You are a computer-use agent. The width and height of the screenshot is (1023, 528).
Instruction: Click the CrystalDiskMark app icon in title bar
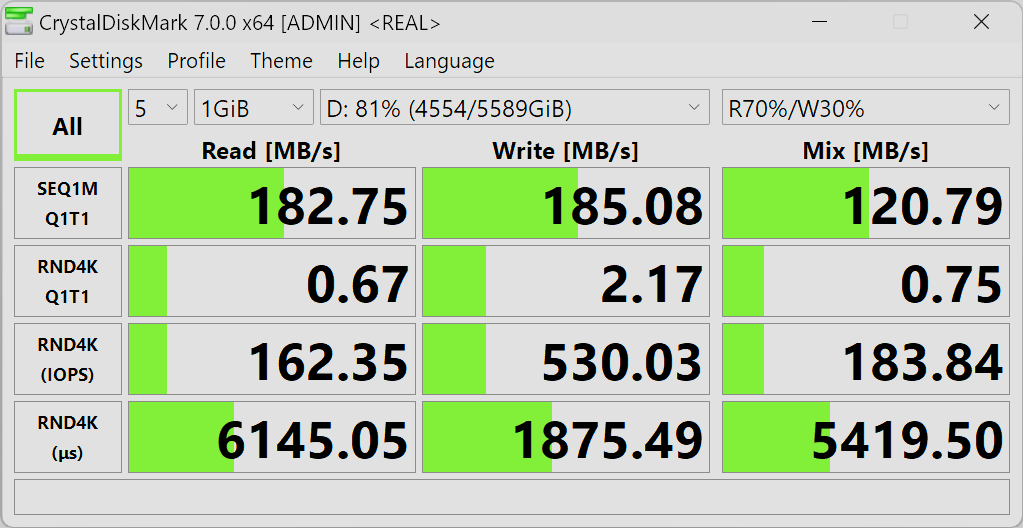click(18, 23)
